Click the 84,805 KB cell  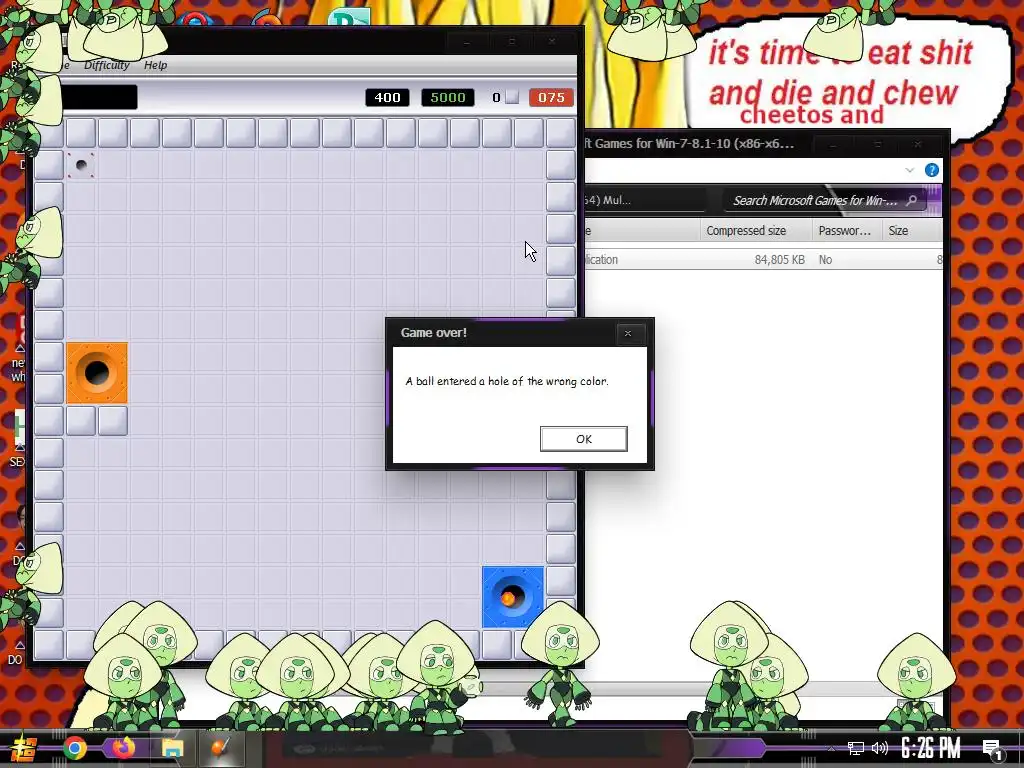click(x=779, y=259)
